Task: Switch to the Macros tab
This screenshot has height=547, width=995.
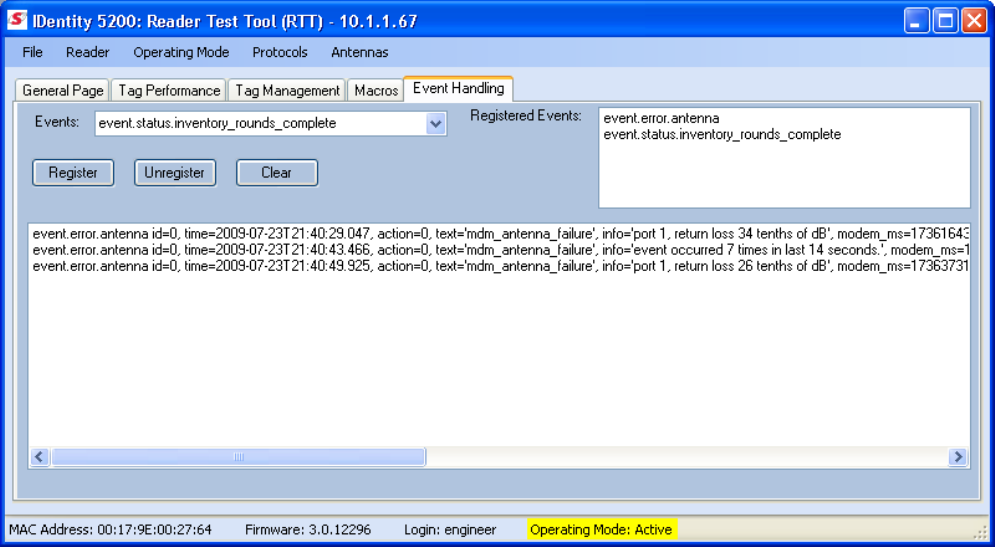Action: (376, 90)
